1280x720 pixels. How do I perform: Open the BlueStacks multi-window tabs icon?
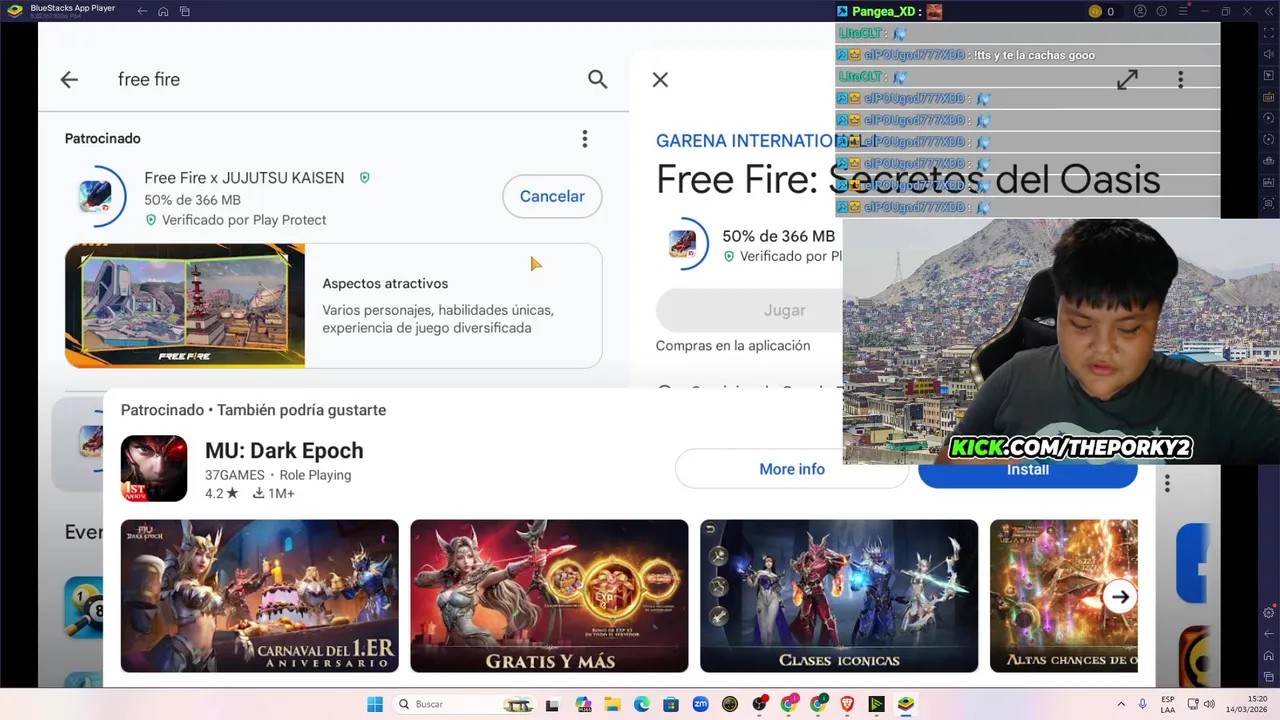click(x=185, y=11)
